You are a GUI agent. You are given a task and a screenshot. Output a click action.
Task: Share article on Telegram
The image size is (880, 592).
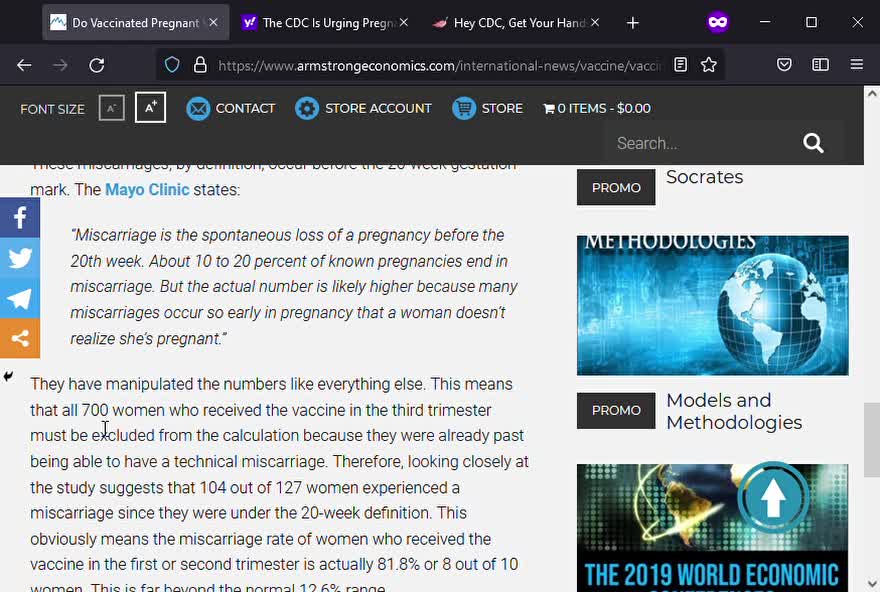tap(20, 298)
